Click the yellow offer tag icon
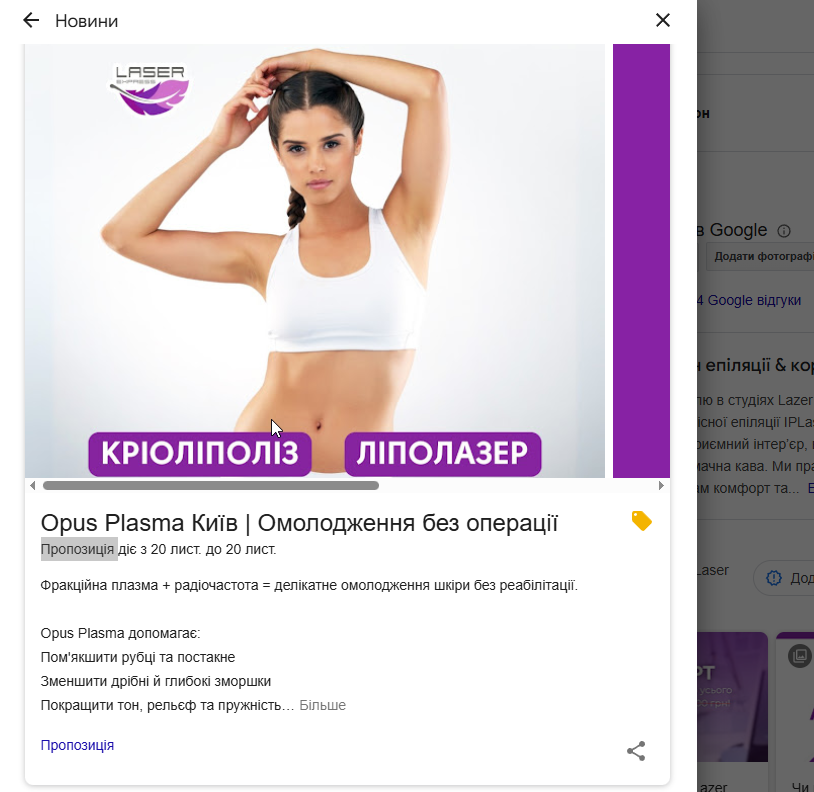This screenshot has width=814, height=792. 642,521
